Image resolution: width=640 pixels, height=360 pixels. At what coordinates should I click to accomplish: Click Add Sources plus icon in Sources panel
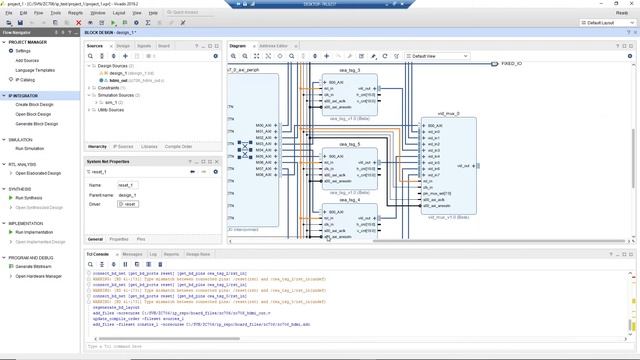click(x=125, y=56)
